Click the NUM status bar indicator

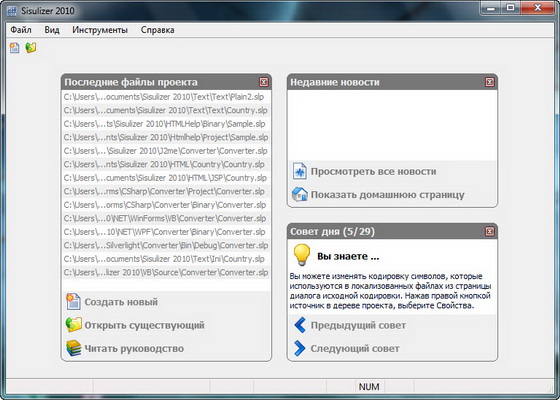tap(369, 387)
